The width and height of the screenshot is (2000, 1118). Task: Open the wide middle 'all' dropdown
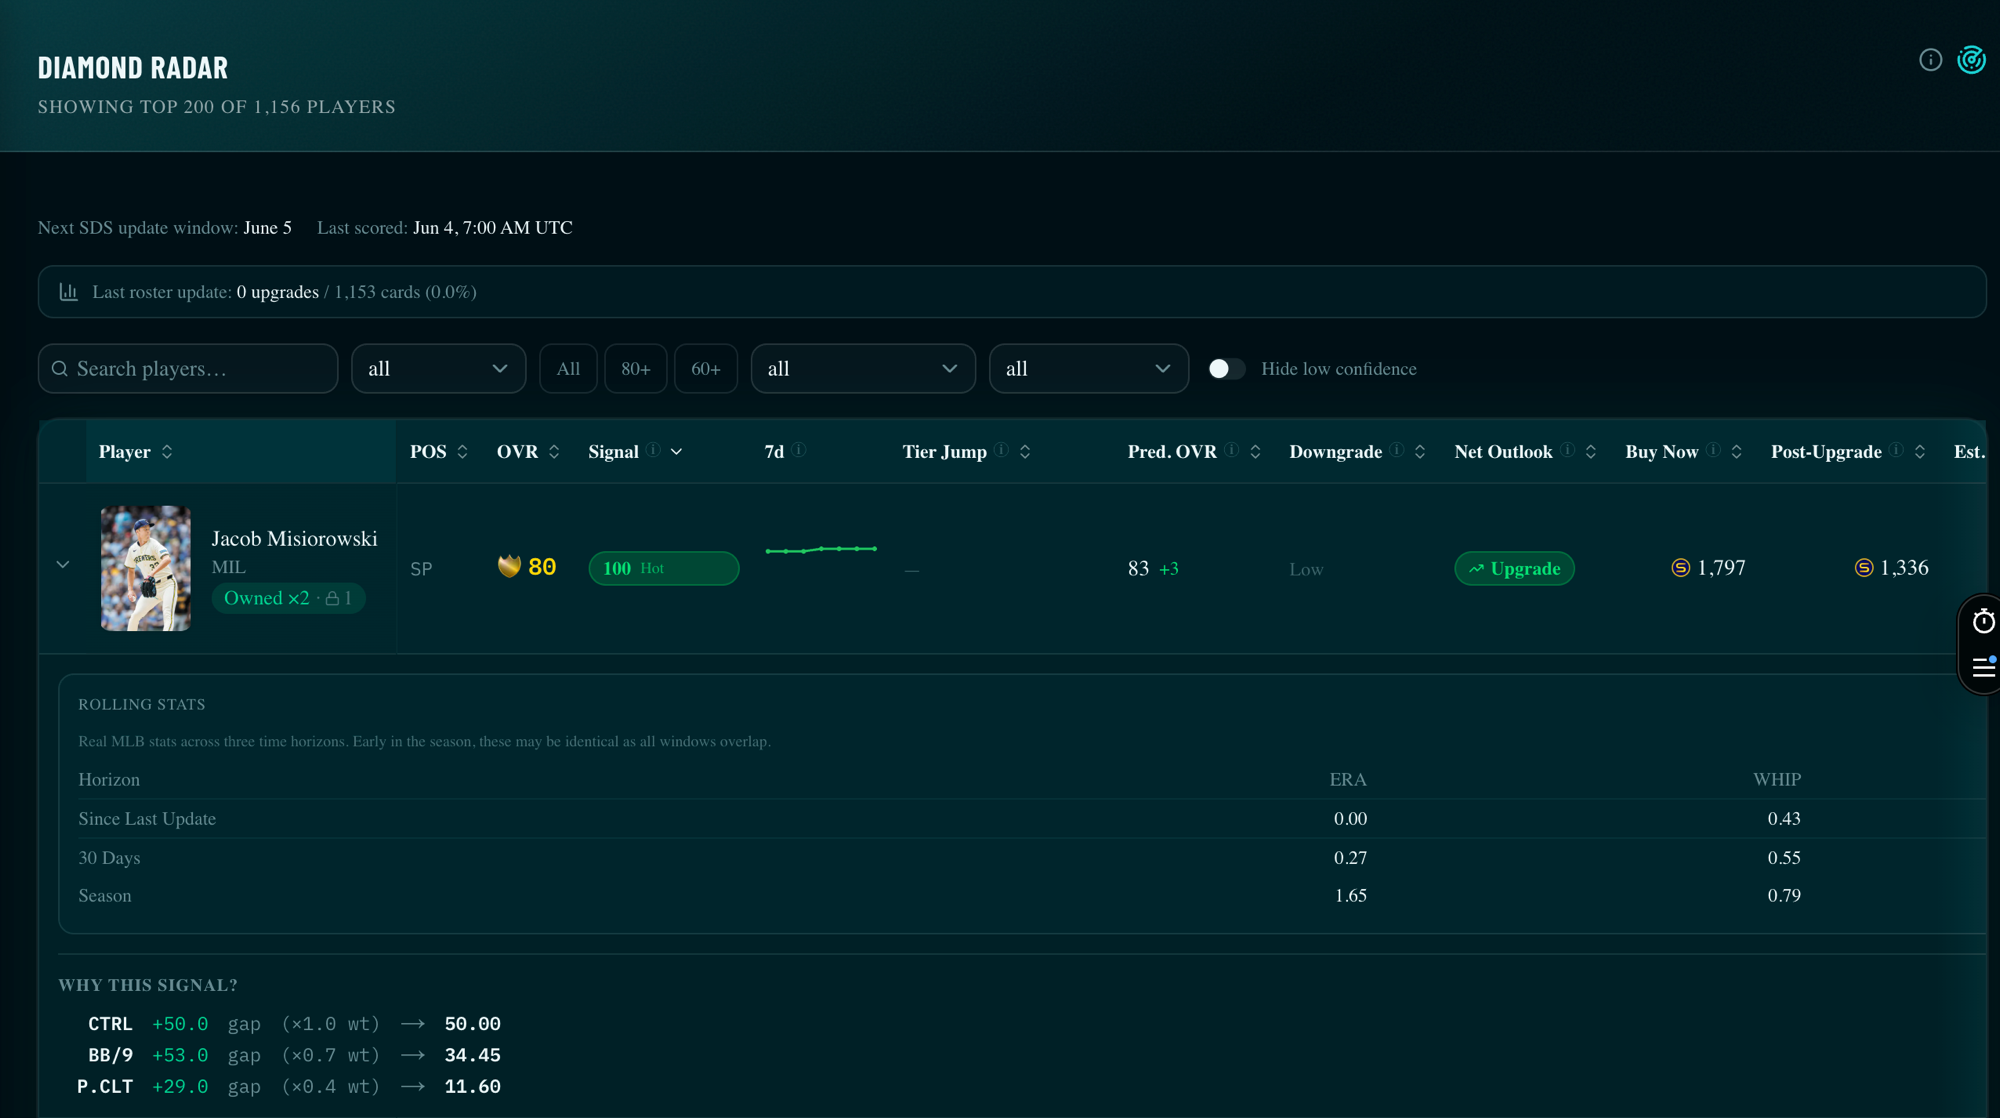pos(863,369)
